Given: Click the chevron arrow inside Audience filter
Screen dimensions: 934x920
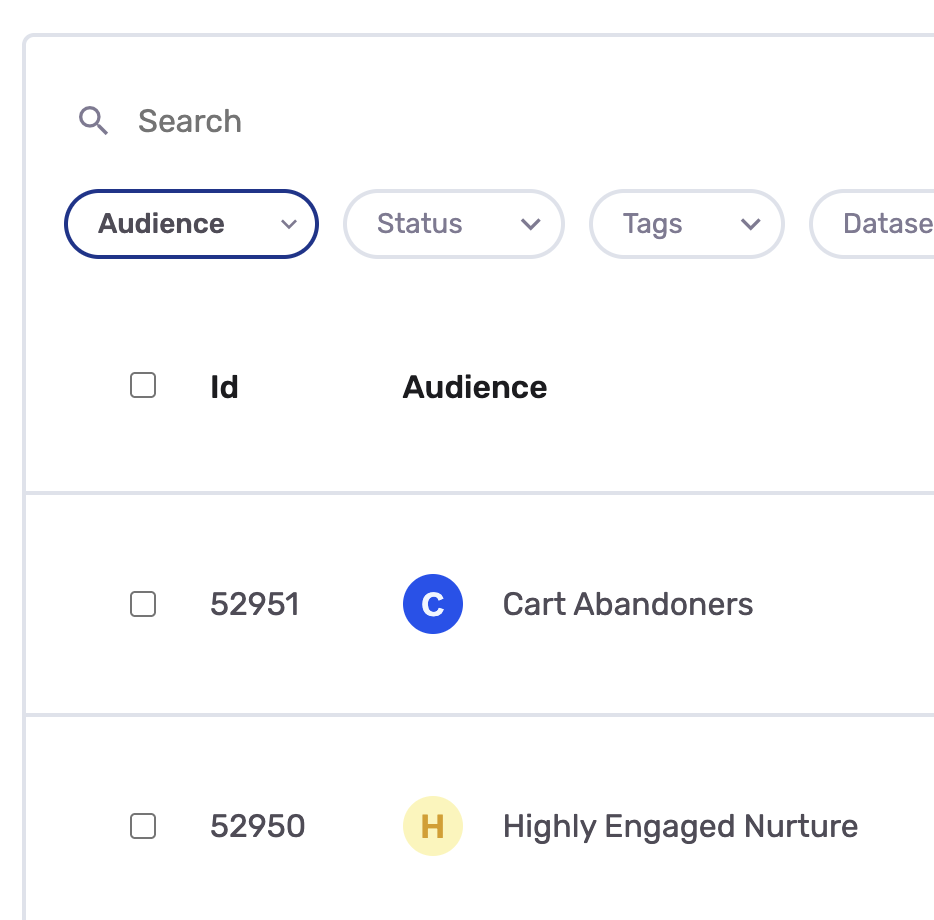Looking at the screenshot, I should pos(289,224).
